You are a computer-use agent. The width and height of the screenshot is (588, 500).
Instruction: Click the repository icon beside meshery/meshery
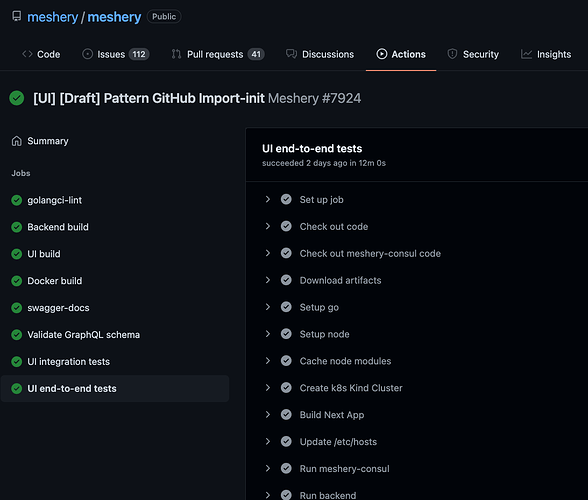click(16, 16)
